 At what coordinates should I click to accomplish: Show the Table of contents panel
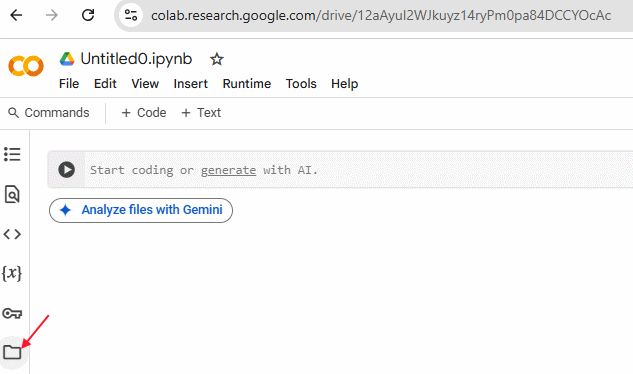(12, 154)
